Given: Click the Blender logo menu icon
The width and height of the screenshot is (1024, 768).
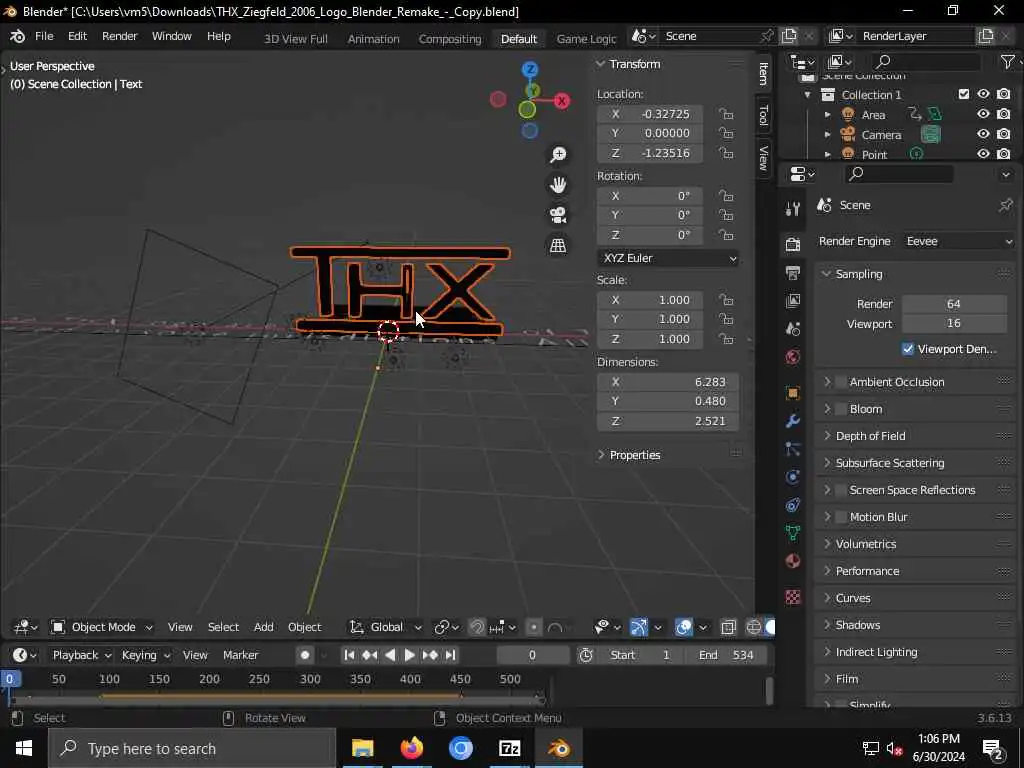Looking at the screenshot, I should click(x=17, y=36).
